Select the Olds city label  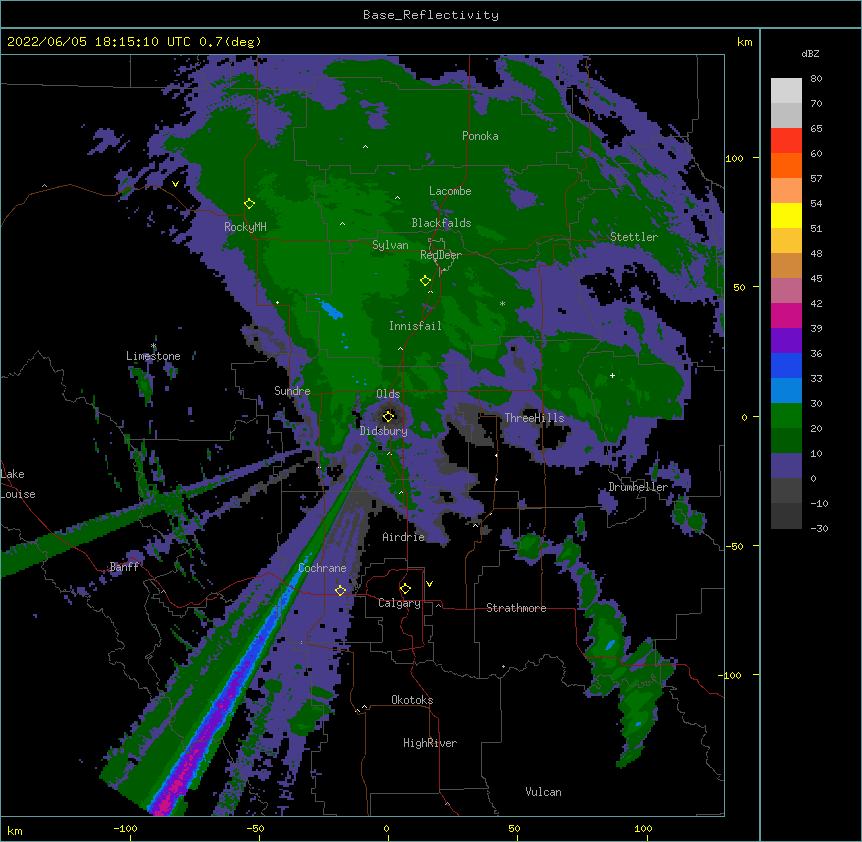pyautogui.click(x=388, y=394)
